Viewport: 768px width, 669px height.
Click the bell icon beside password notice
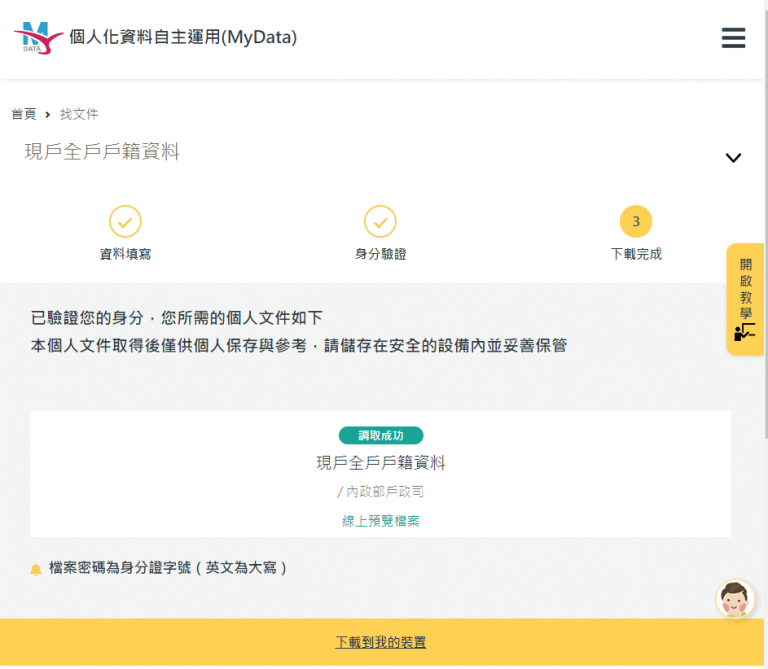pyautogui.click(x=36, y=569)
